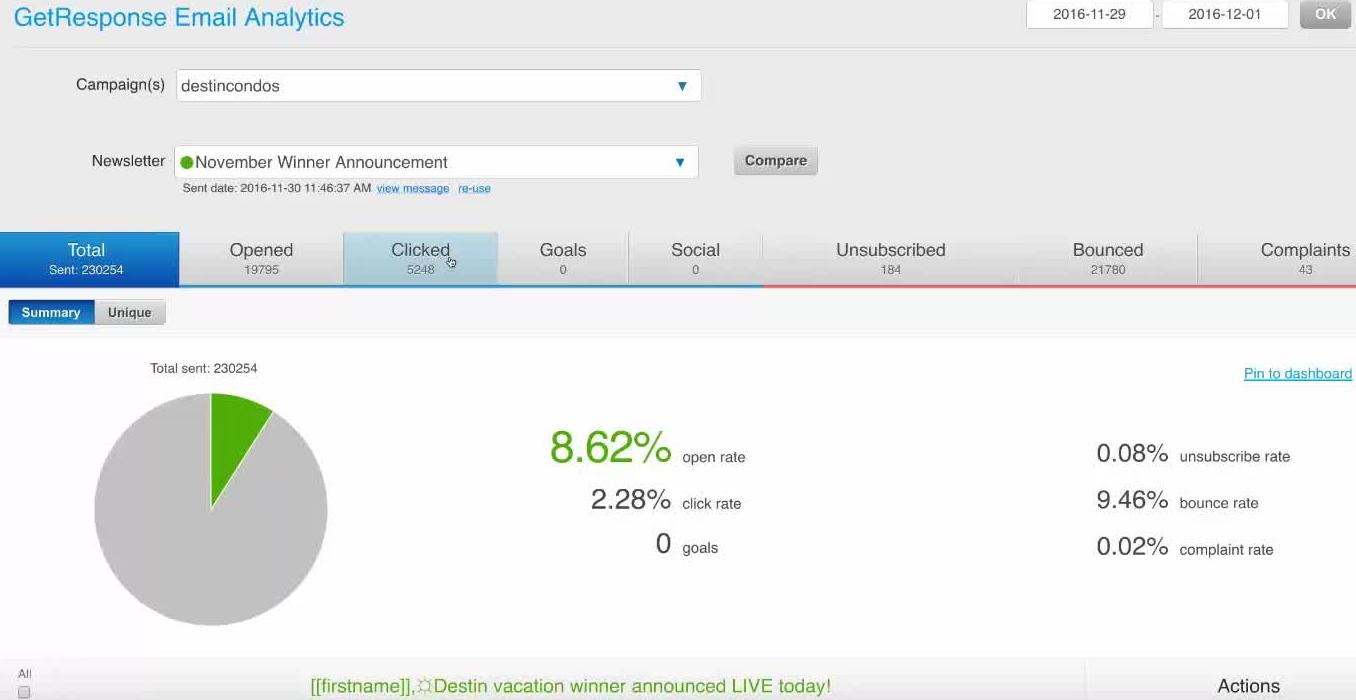Switch to the Unsubscribed tab
This screenshot has height=700, width=1356.
[890, 259]
